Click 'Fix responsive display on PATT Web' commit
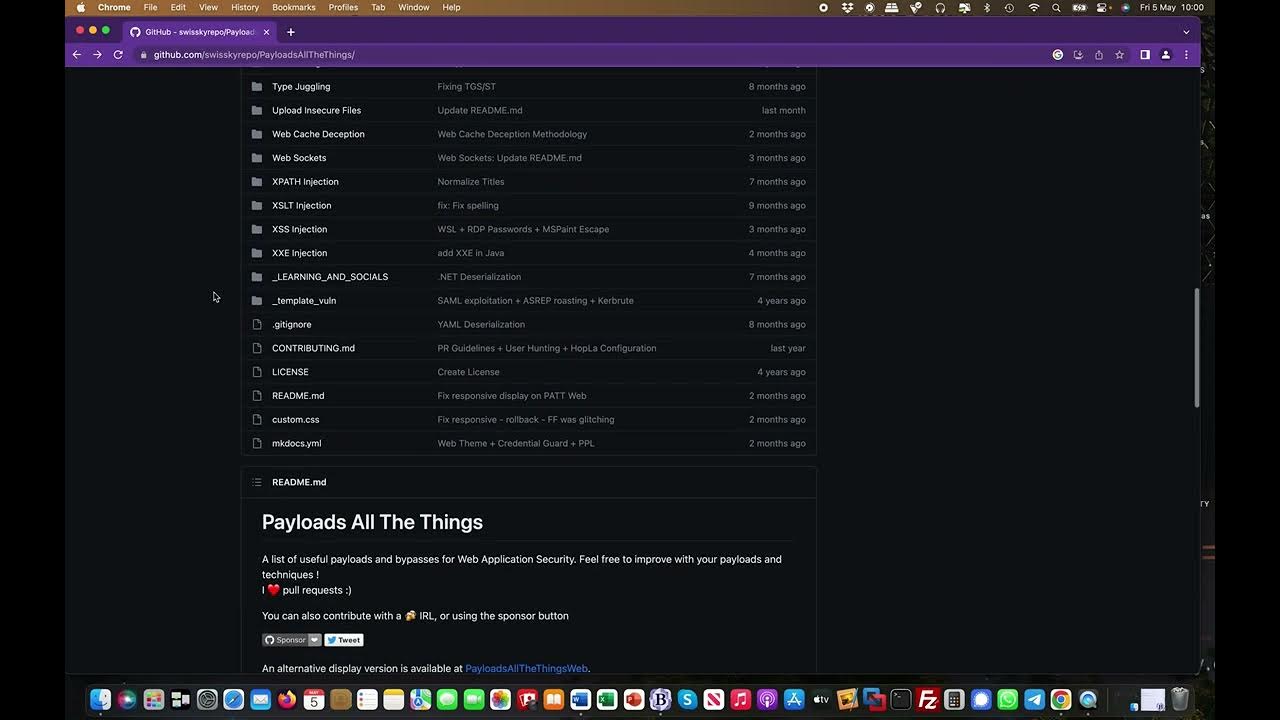1280x720 pixels. point(512,396)
